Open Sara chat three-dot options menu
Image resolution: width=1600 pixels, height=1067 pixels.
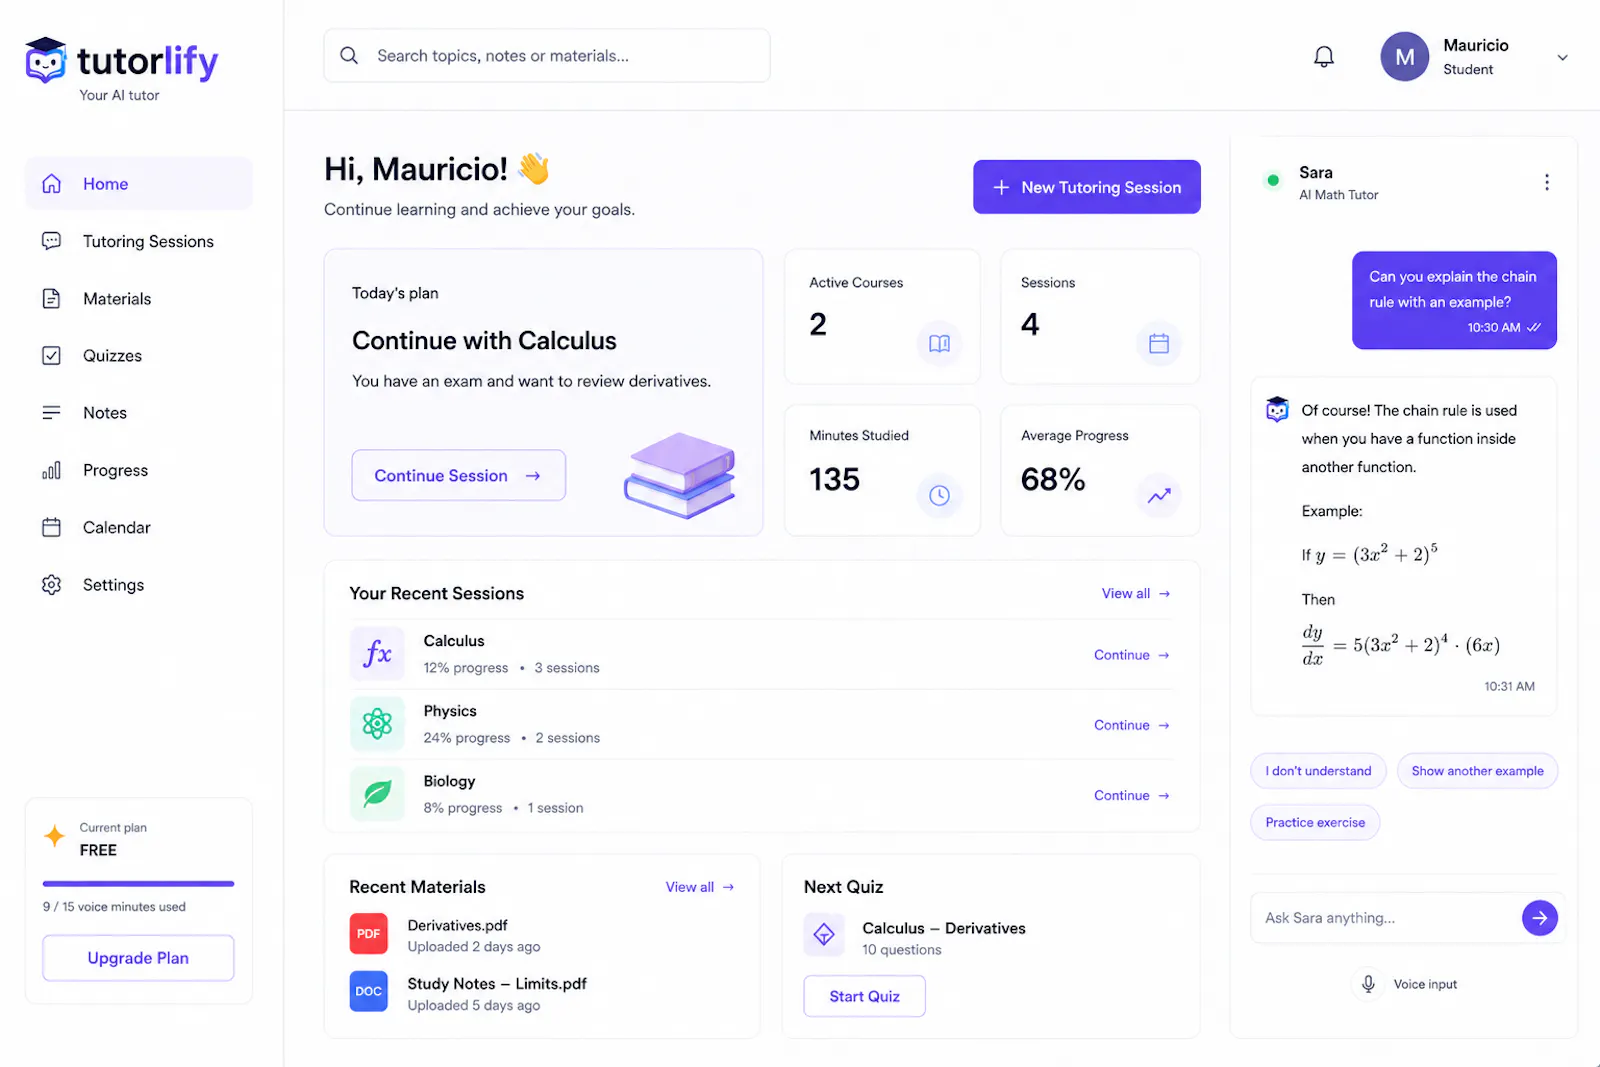[1547, 182]
